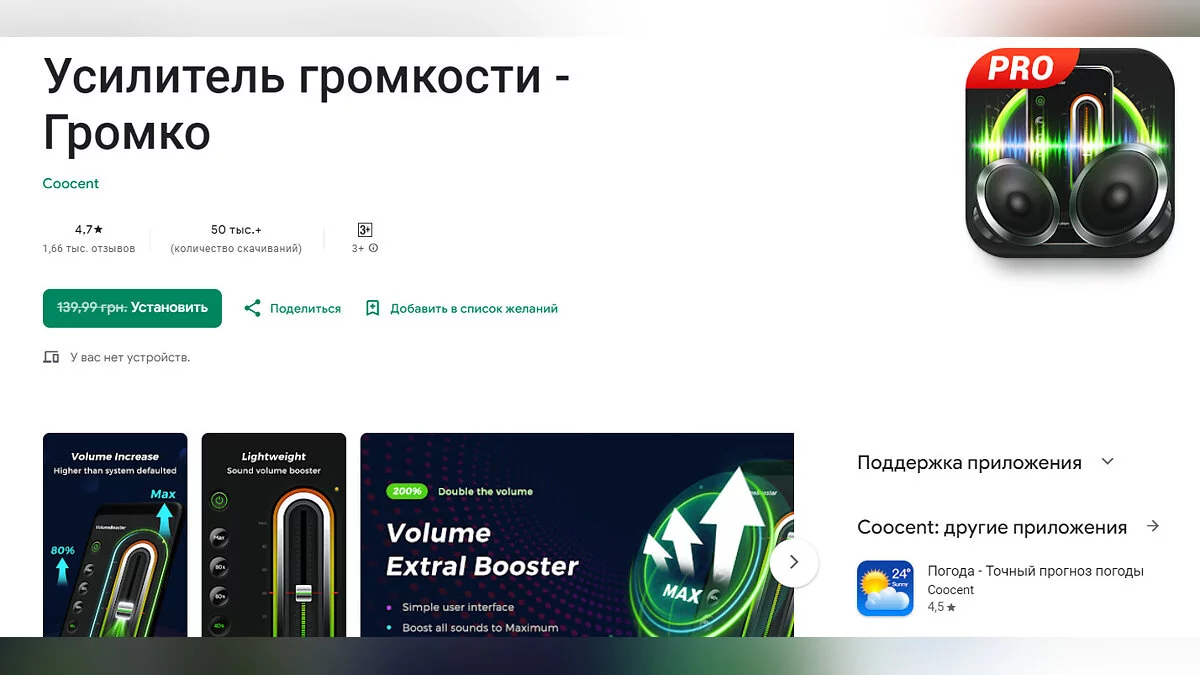Click the bookmark wishlist icon
Image resolution: width=1200 pixels, height=675 pixels.
point(373,308)
